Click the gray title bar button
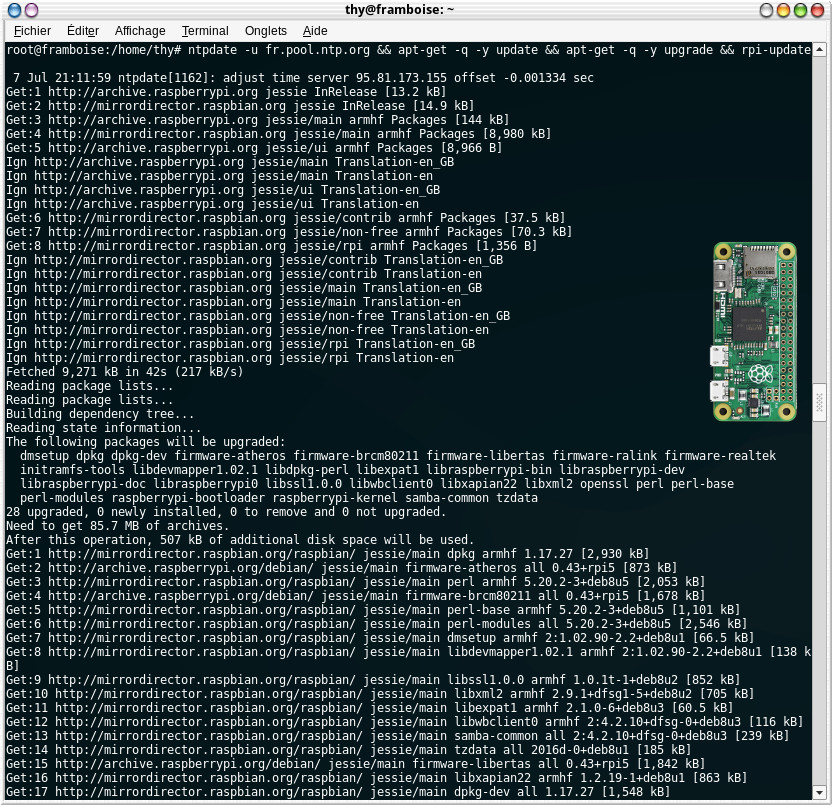 point(767,10)
